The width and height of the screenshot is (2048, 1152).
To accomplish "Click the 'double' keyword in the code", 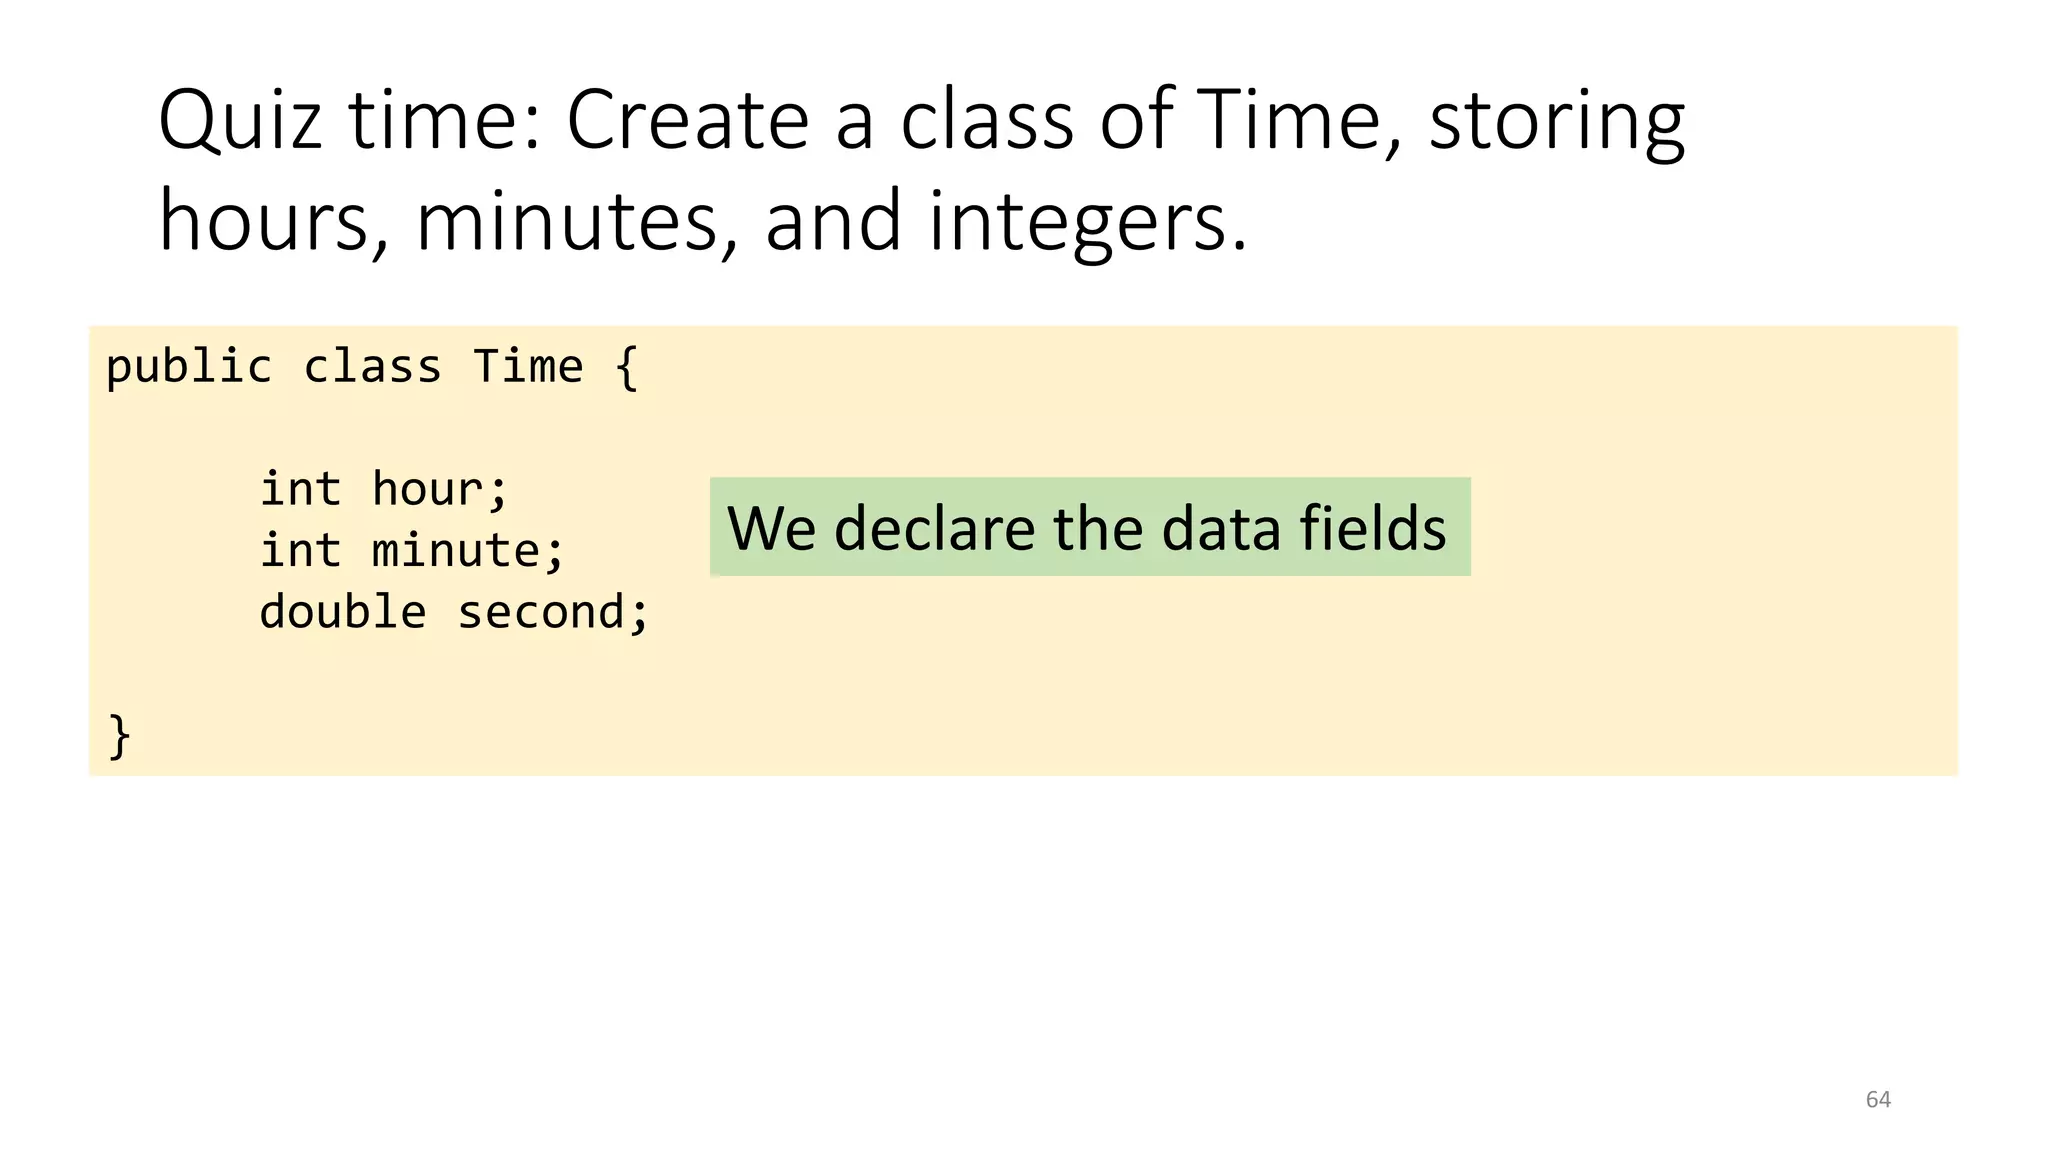I will pyautogui.click(x=343, y=612).
